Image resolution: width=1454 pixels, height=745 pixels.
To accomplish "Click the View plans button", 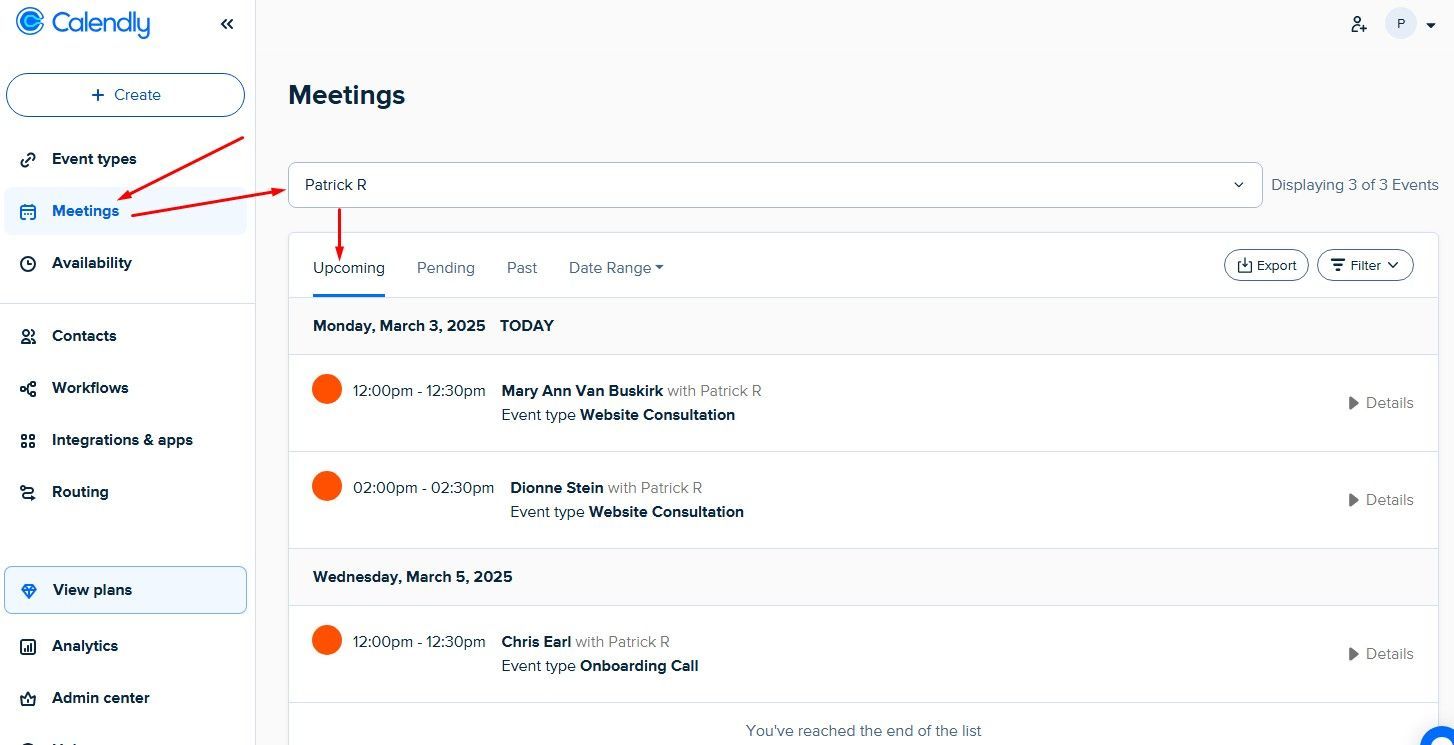I will tap(125, 590).
